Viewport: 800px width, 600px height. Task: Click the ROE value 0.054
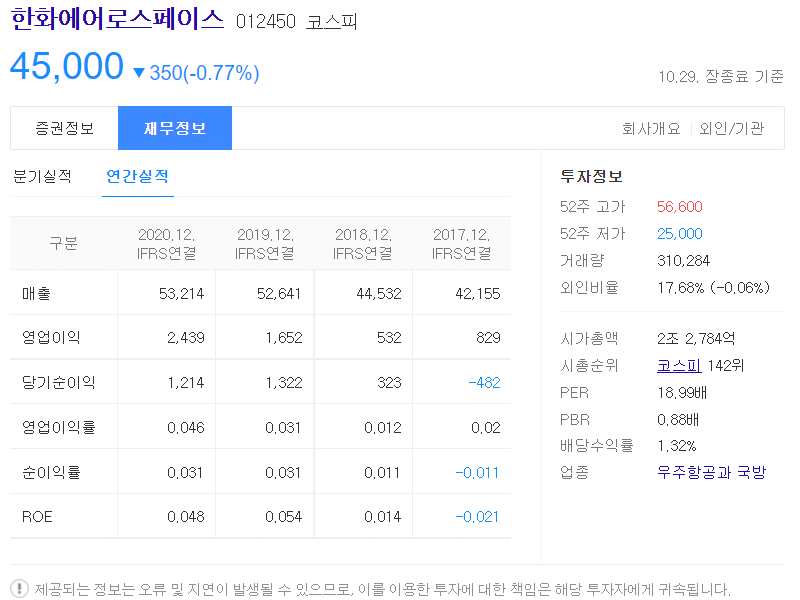coord(284,517)
